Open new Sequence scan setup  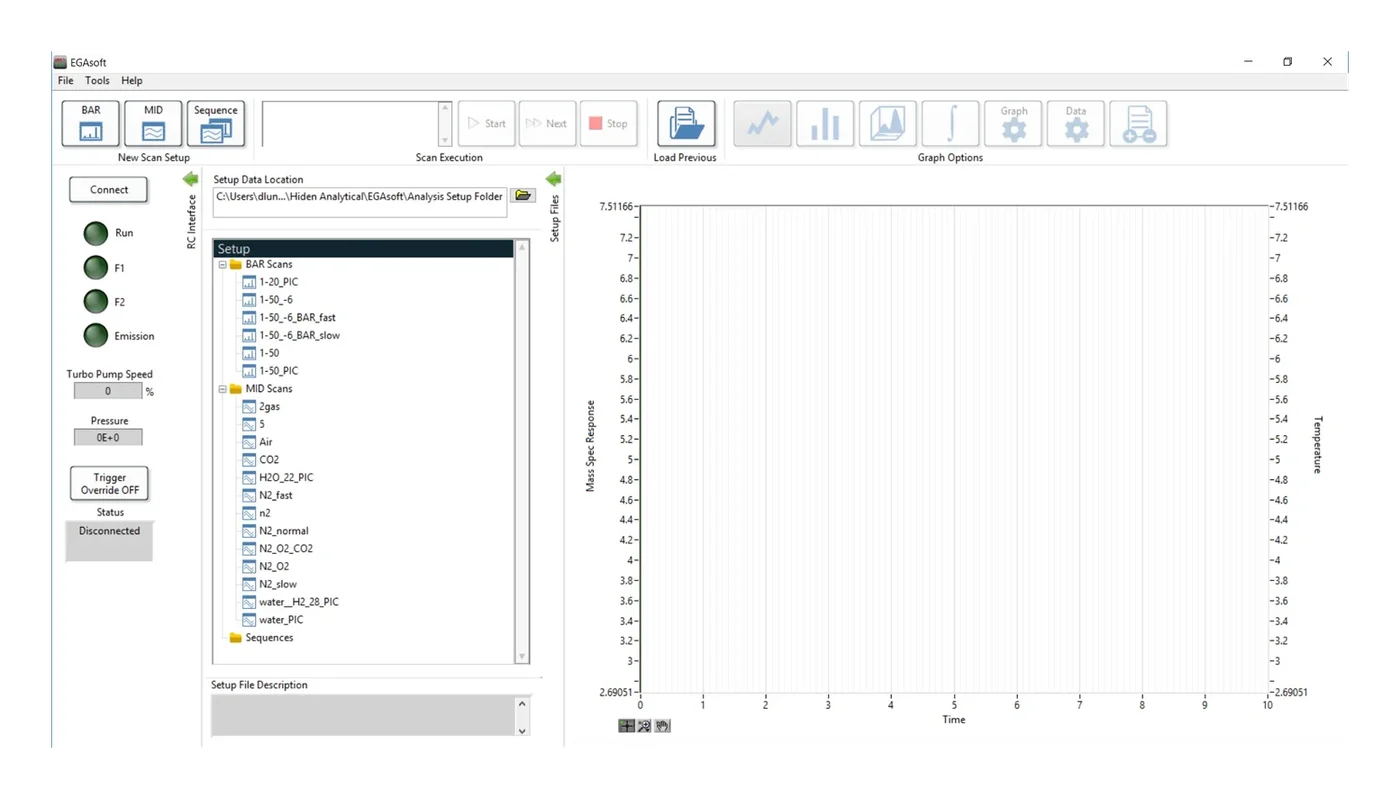tap(216, 124)
